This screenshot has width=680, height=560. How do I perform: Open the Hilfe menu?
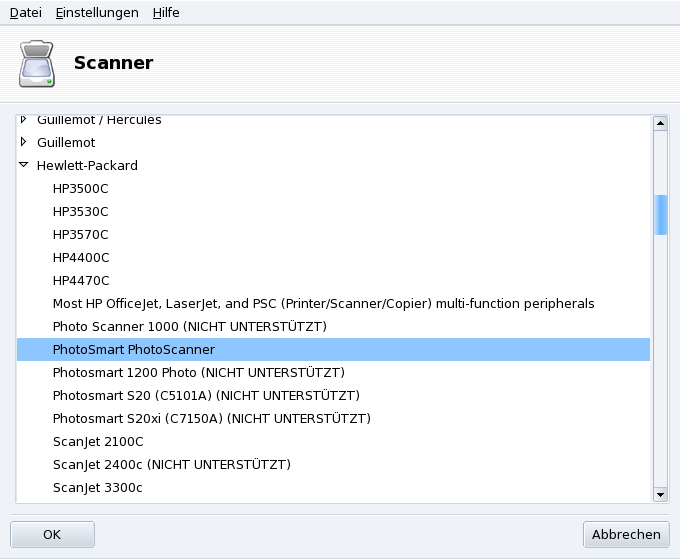(x=166, y=13)
